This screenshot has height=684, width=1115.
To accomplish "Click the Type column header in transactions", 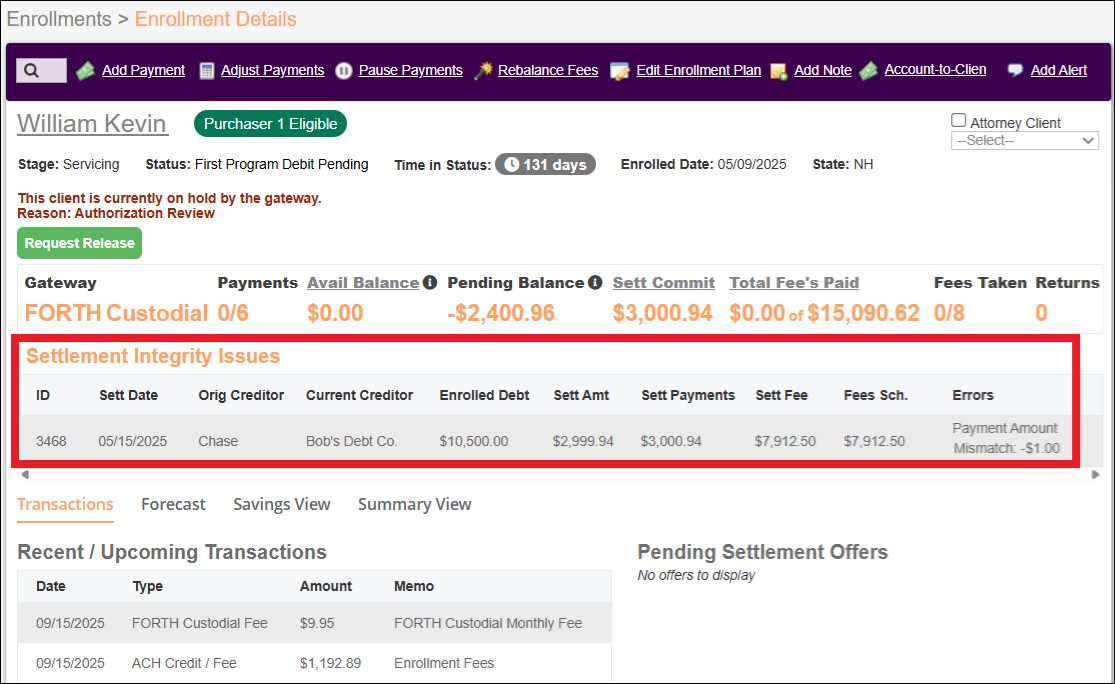I will (x=147, y=586).
